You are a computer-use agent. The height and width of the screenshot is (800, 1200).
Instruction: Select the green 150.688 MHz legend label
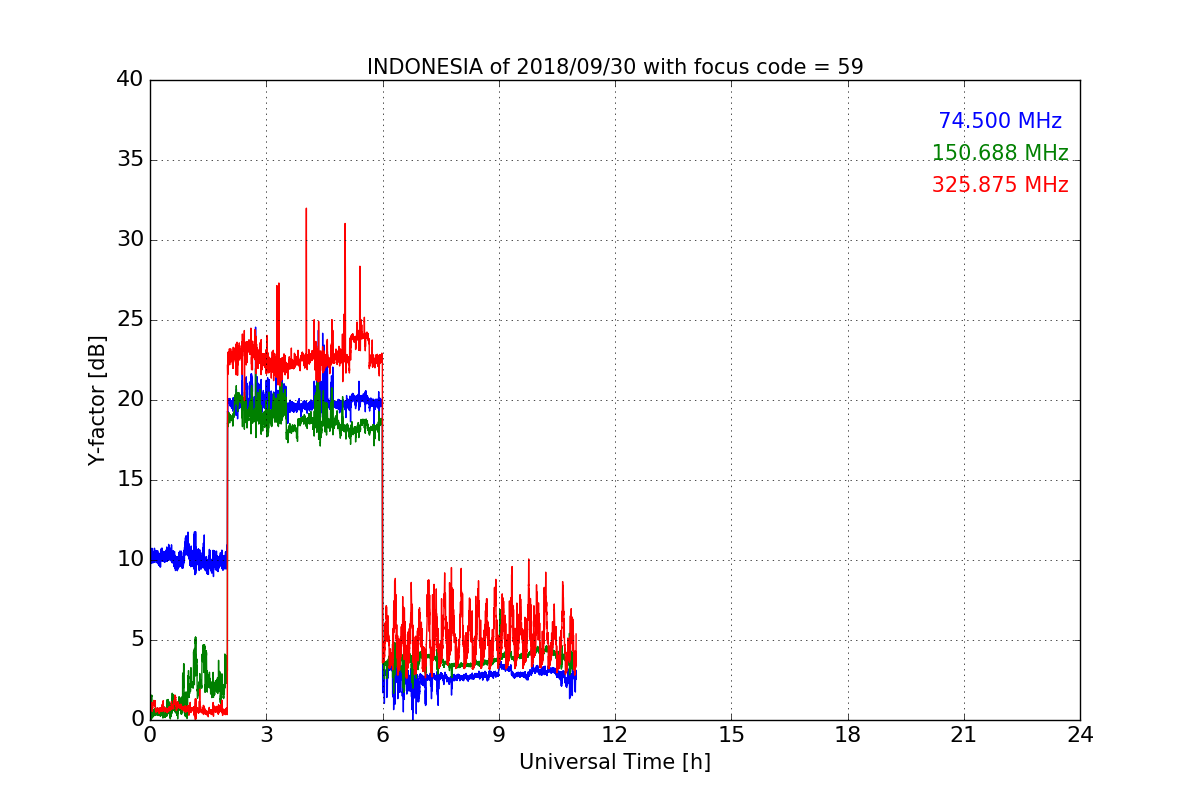click(x=1000, y=153)
